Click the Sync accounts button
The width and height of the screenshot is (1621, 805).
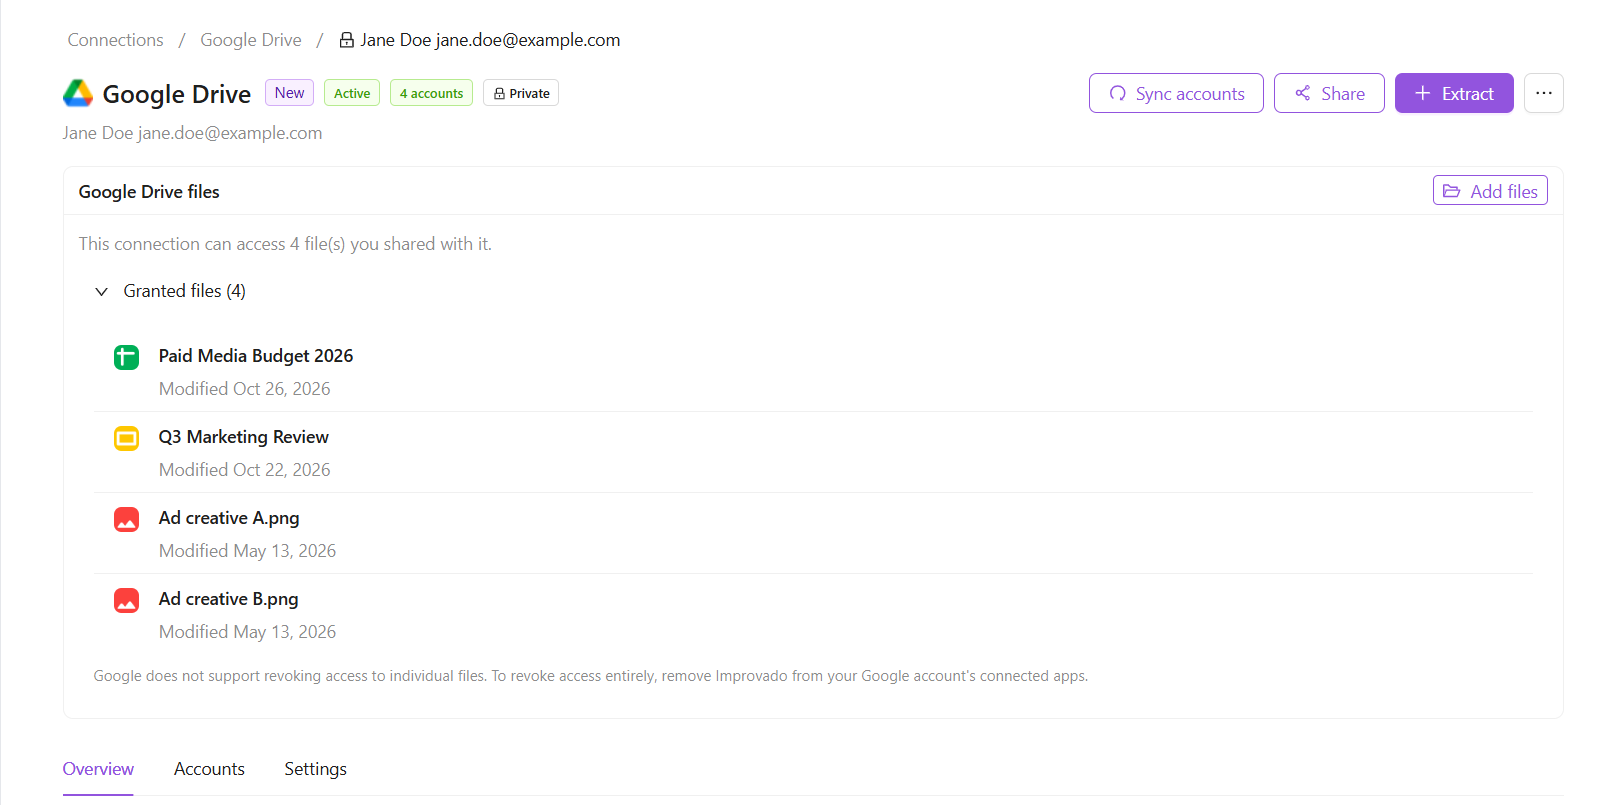tap(1176, 93)
